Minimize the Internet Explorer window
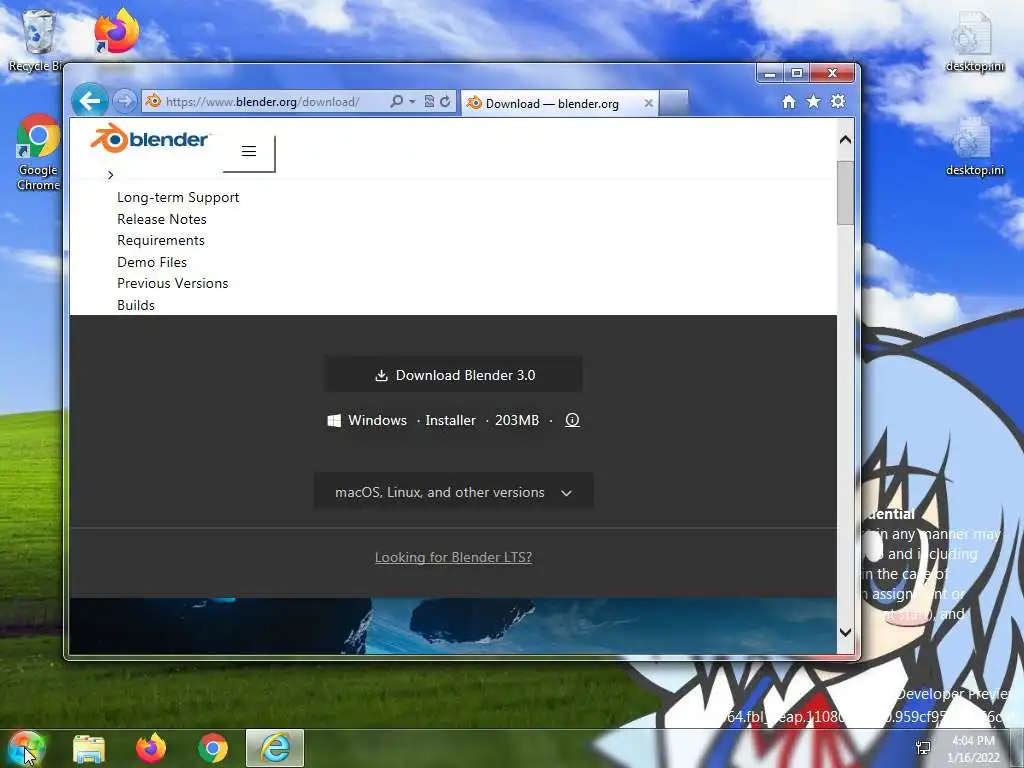The height and width of the screenshot is (768, 1024). click(x=770, y=73)
